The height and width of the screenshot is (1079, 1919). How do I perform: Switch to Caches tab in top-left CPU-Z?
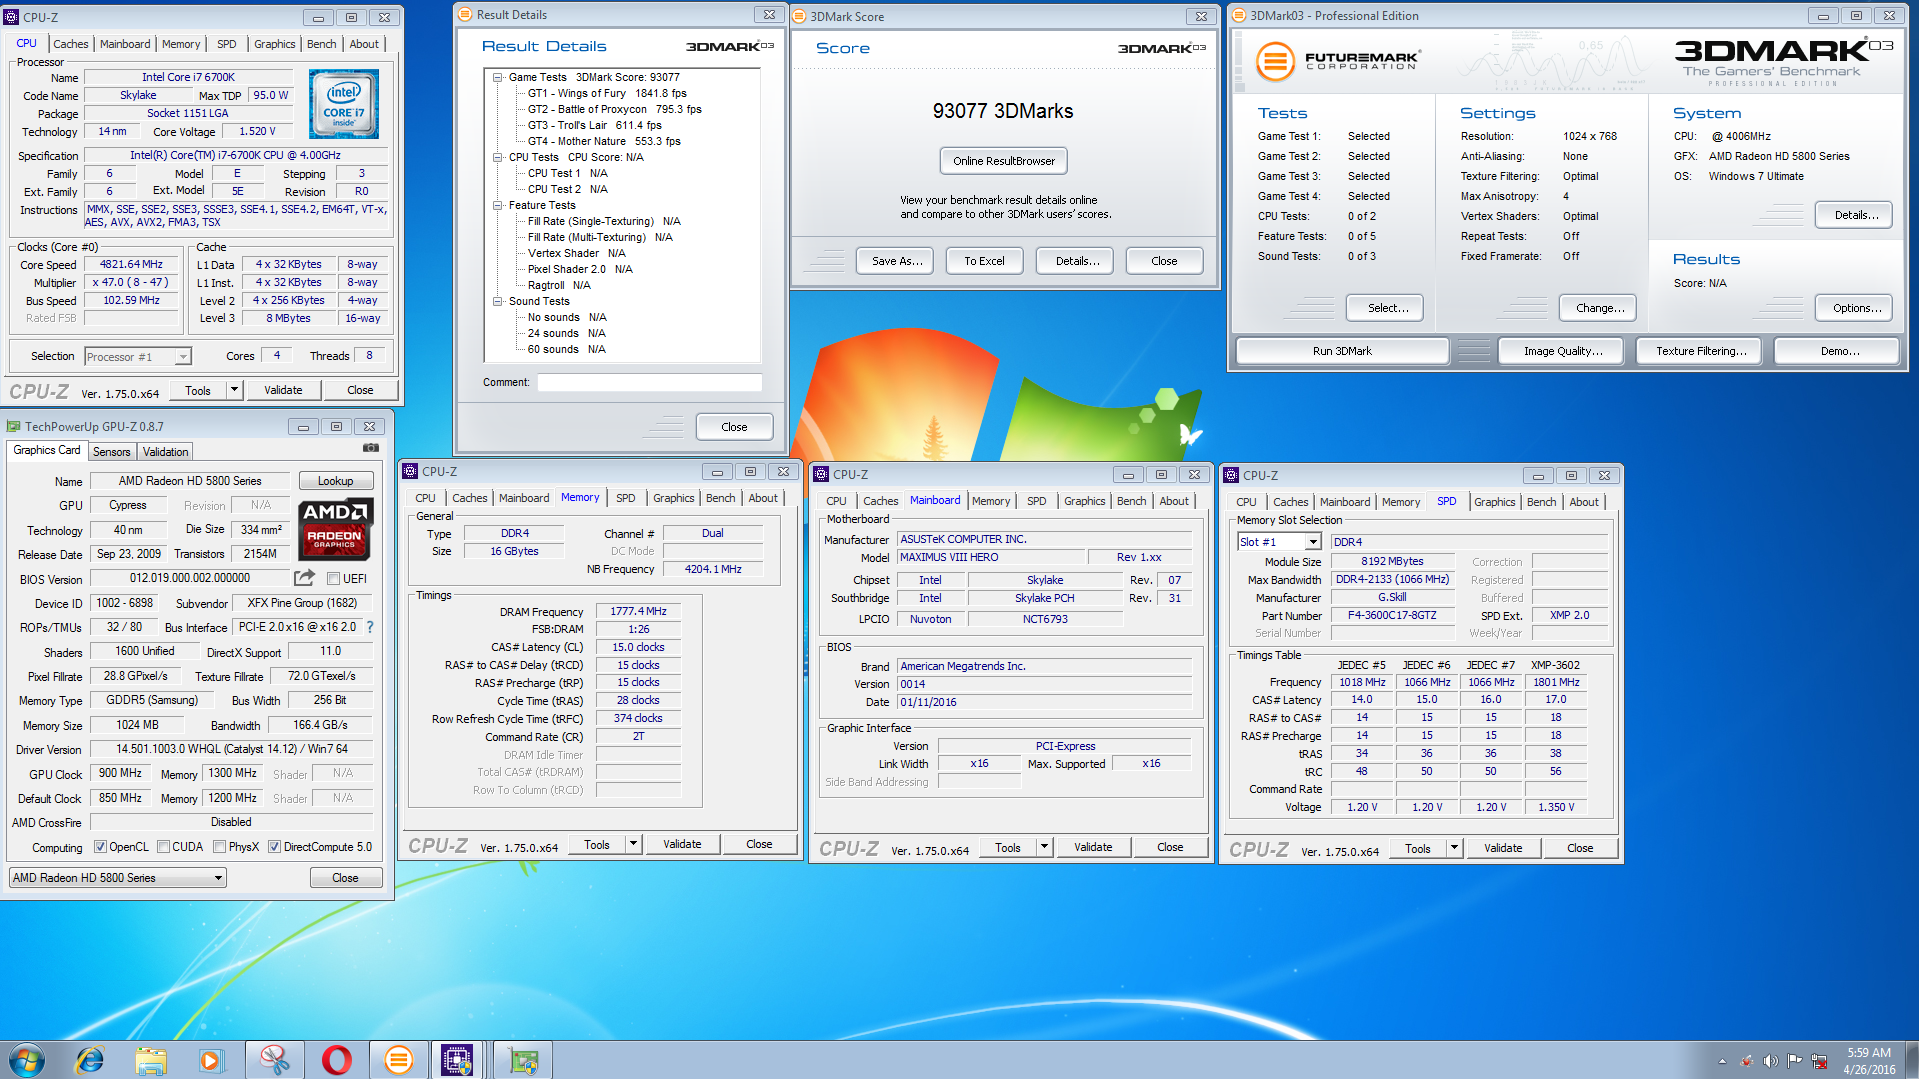tap(70, 44)
